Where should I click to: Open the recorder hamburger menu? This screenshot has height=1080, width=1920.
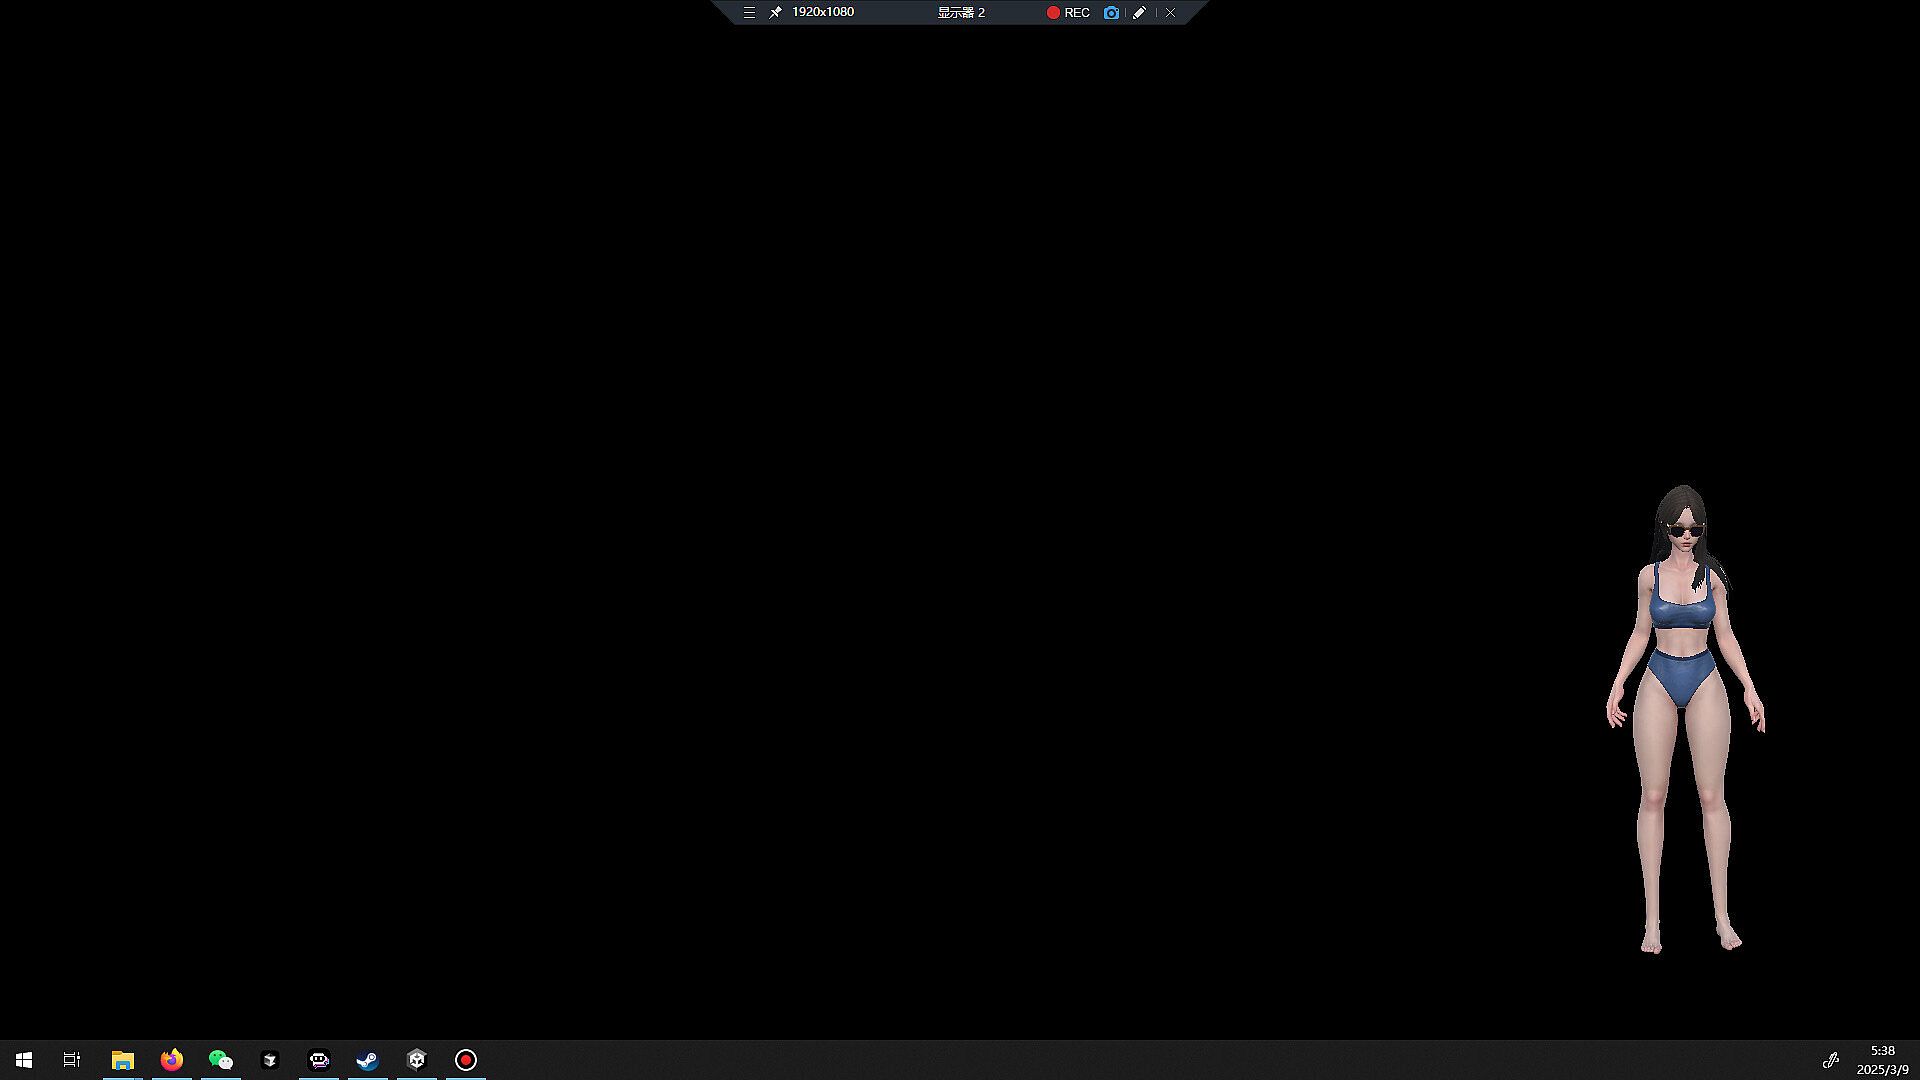[749, 13]
